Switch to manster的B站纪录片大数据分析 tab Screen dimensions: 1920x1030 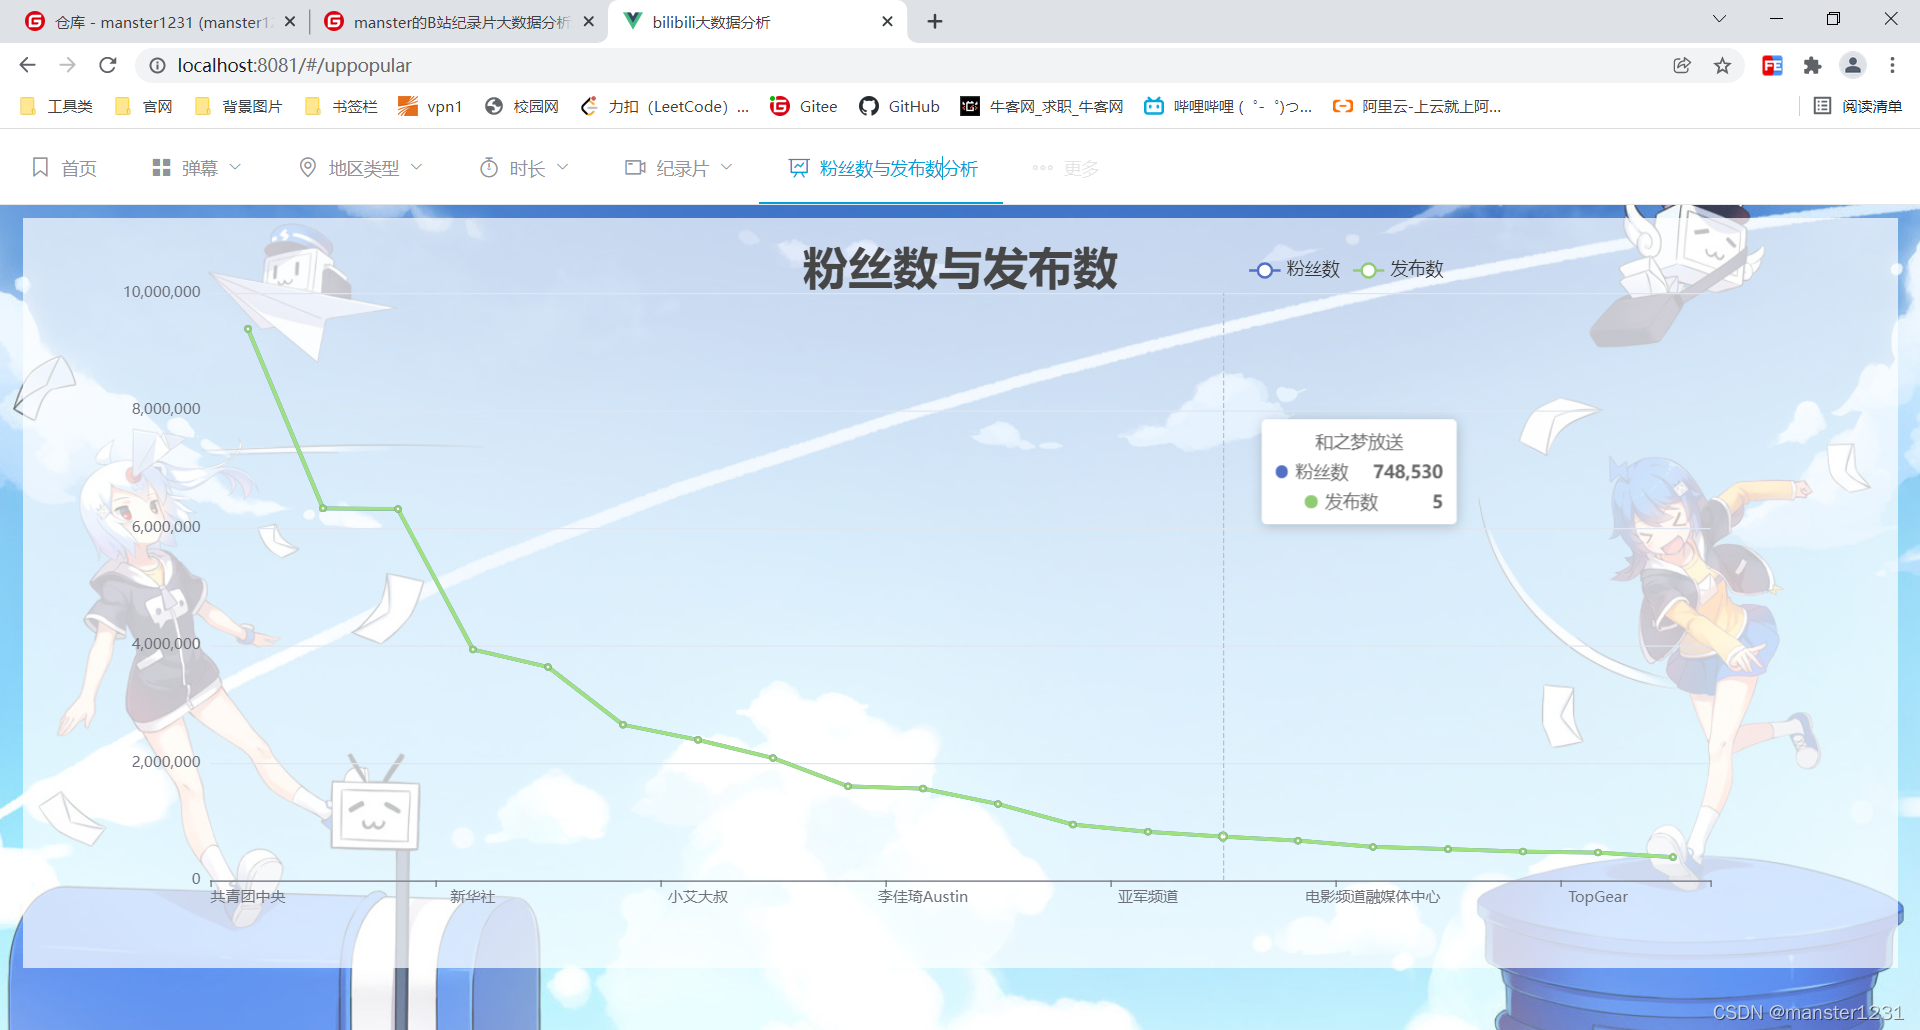(x=460, y=22)
